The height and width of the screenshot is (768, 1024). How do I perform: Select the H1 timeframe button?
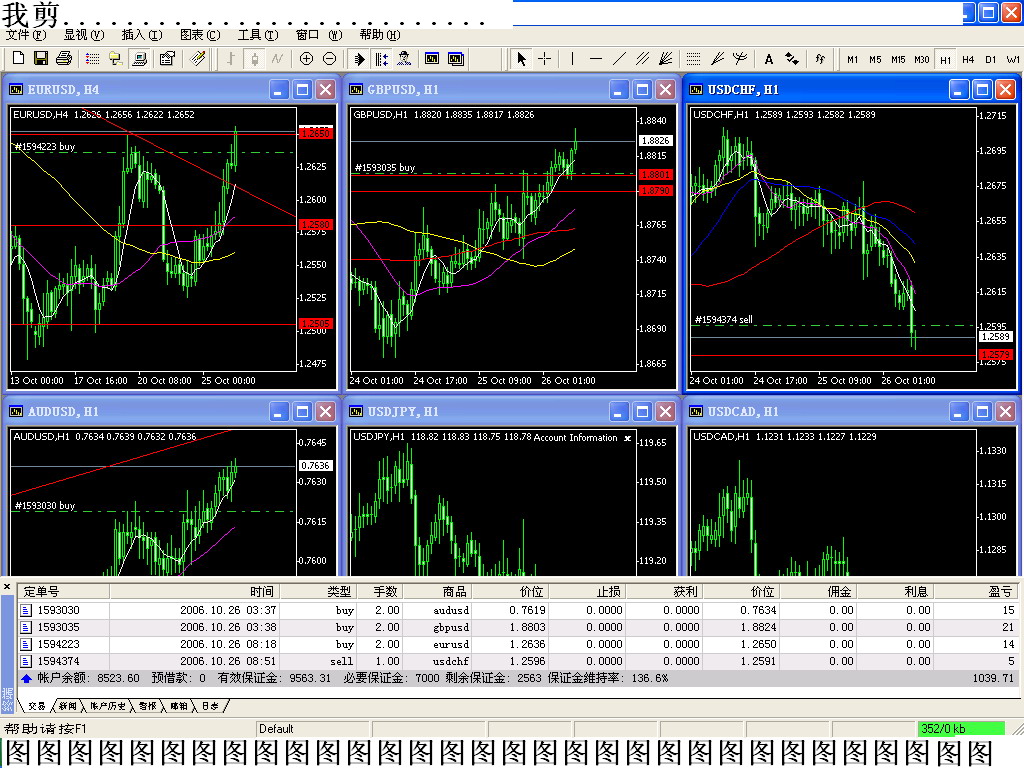tap(946, 59)
